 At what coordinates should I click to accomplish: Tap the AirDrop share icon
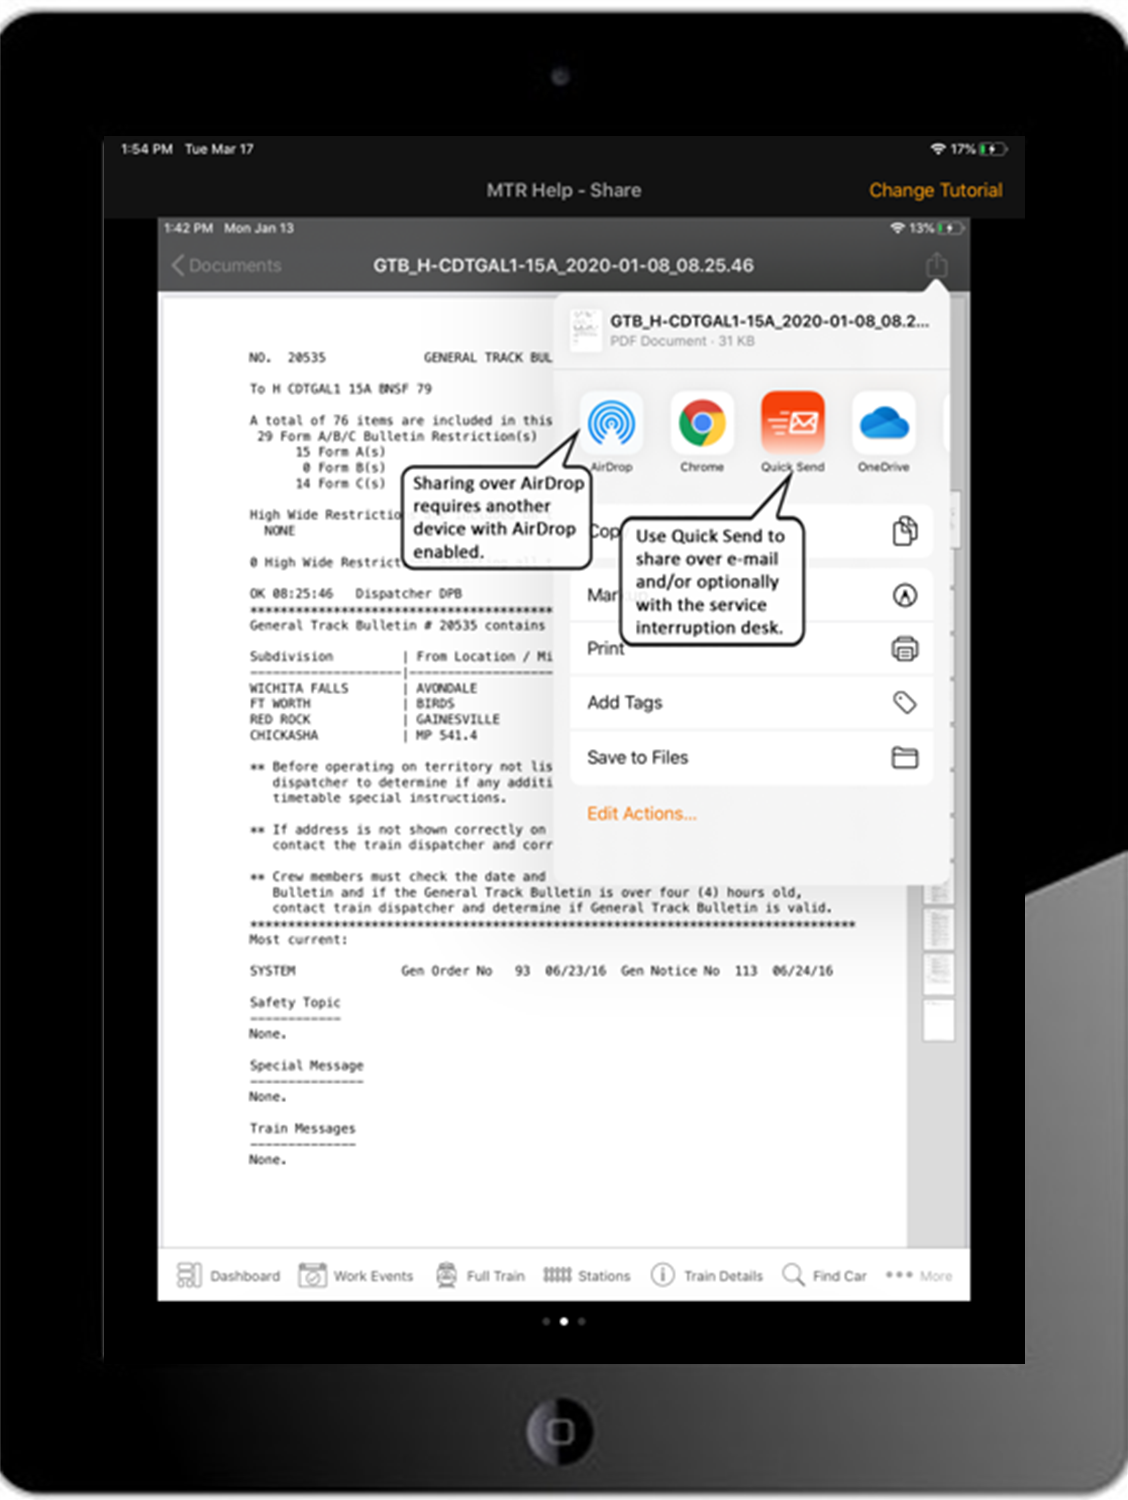coord(611,424)
